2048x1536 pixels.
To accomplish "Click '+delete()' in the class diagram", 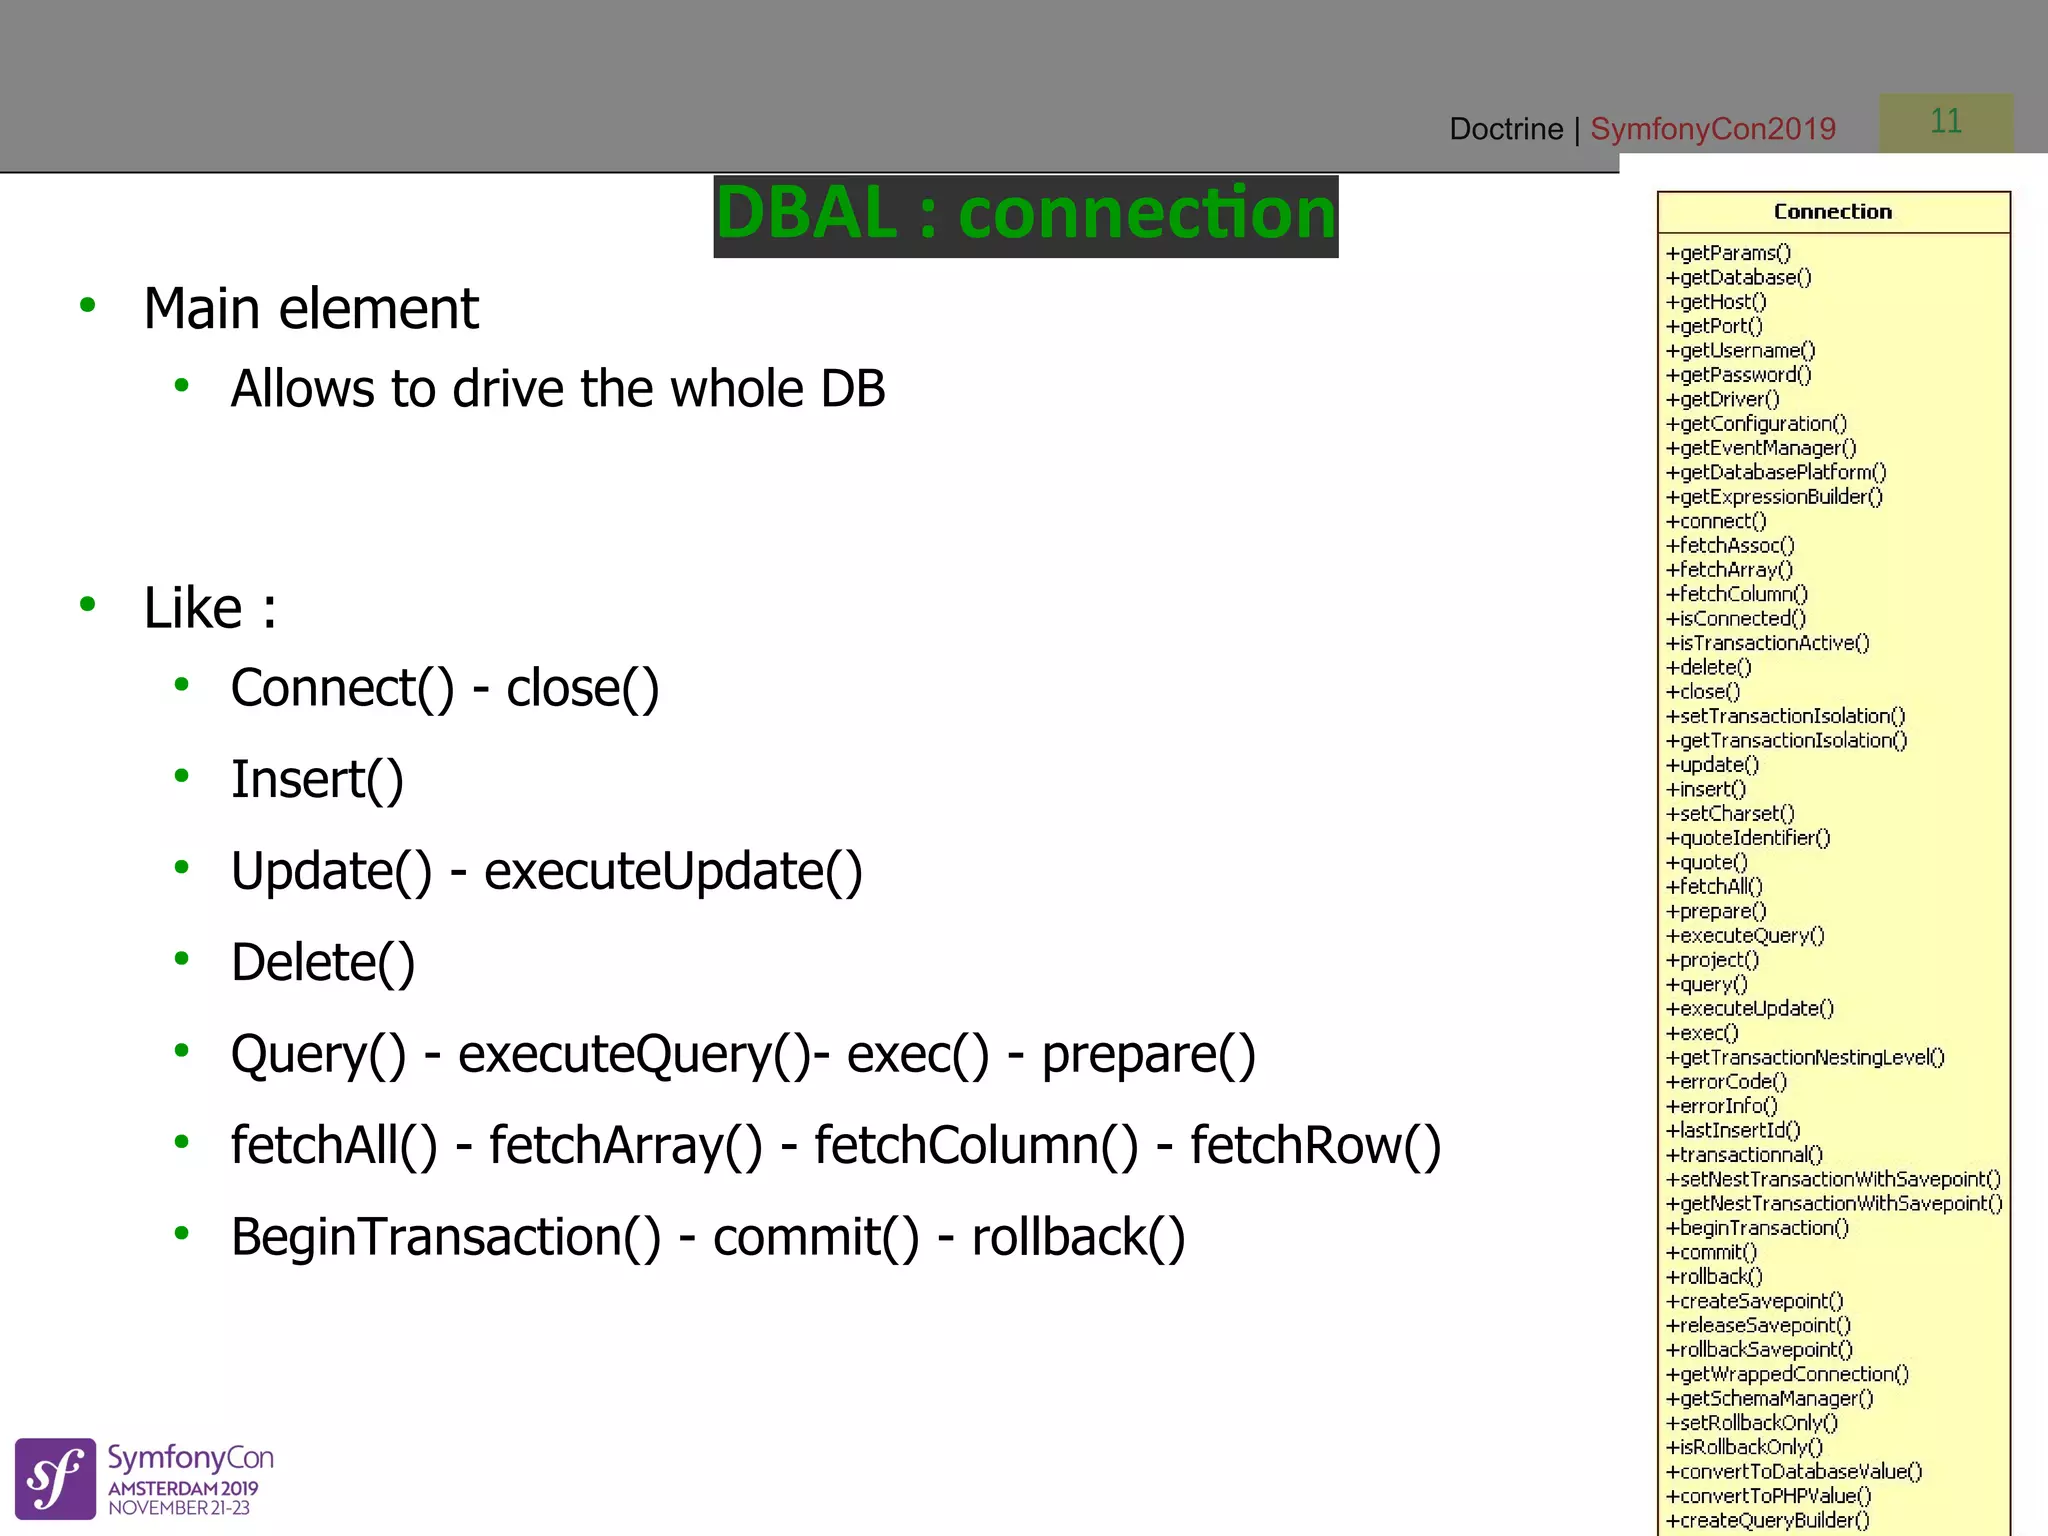I will pos(1709,667).
